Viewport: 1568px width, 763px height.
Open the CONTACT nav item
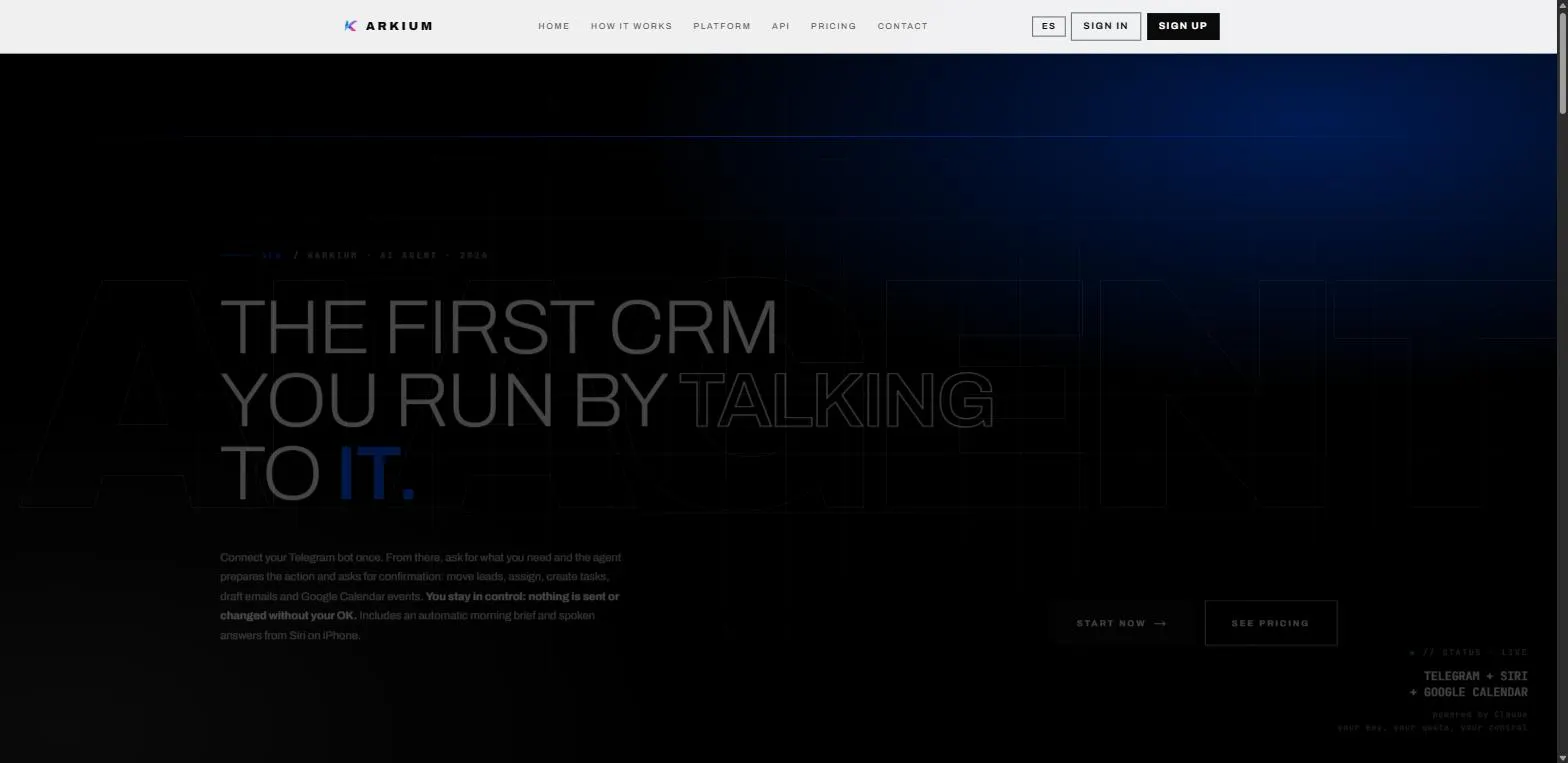[x=903, y=26]
